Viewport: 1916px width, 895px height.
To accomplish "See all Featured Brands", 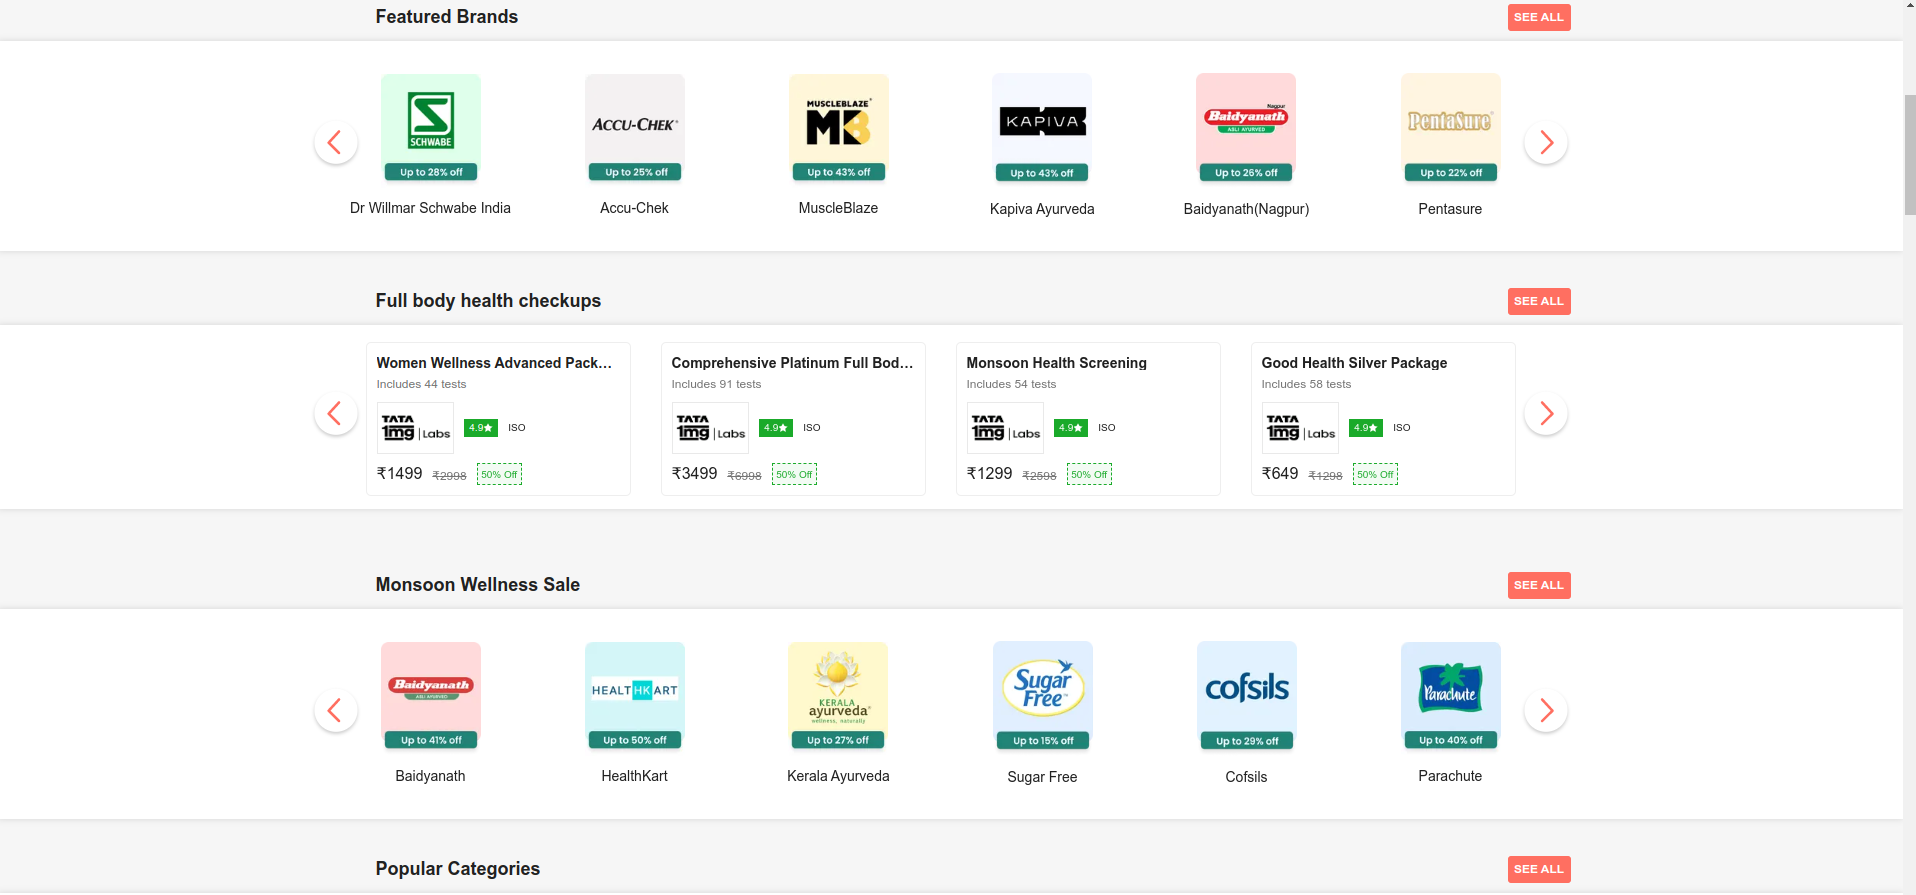I will point(1539,17).
